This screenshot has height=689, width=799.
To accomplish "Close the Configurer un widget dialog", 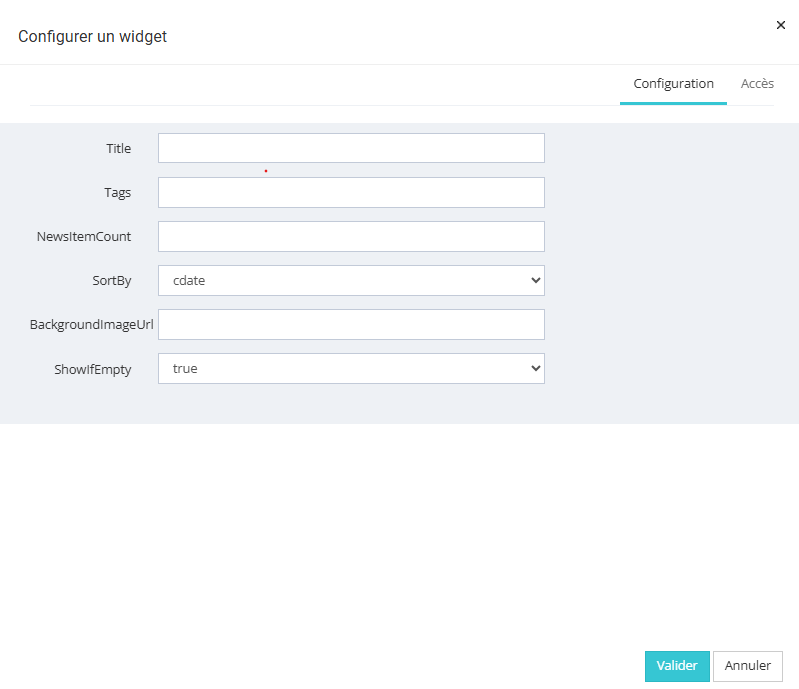I will tap(781, 25).
